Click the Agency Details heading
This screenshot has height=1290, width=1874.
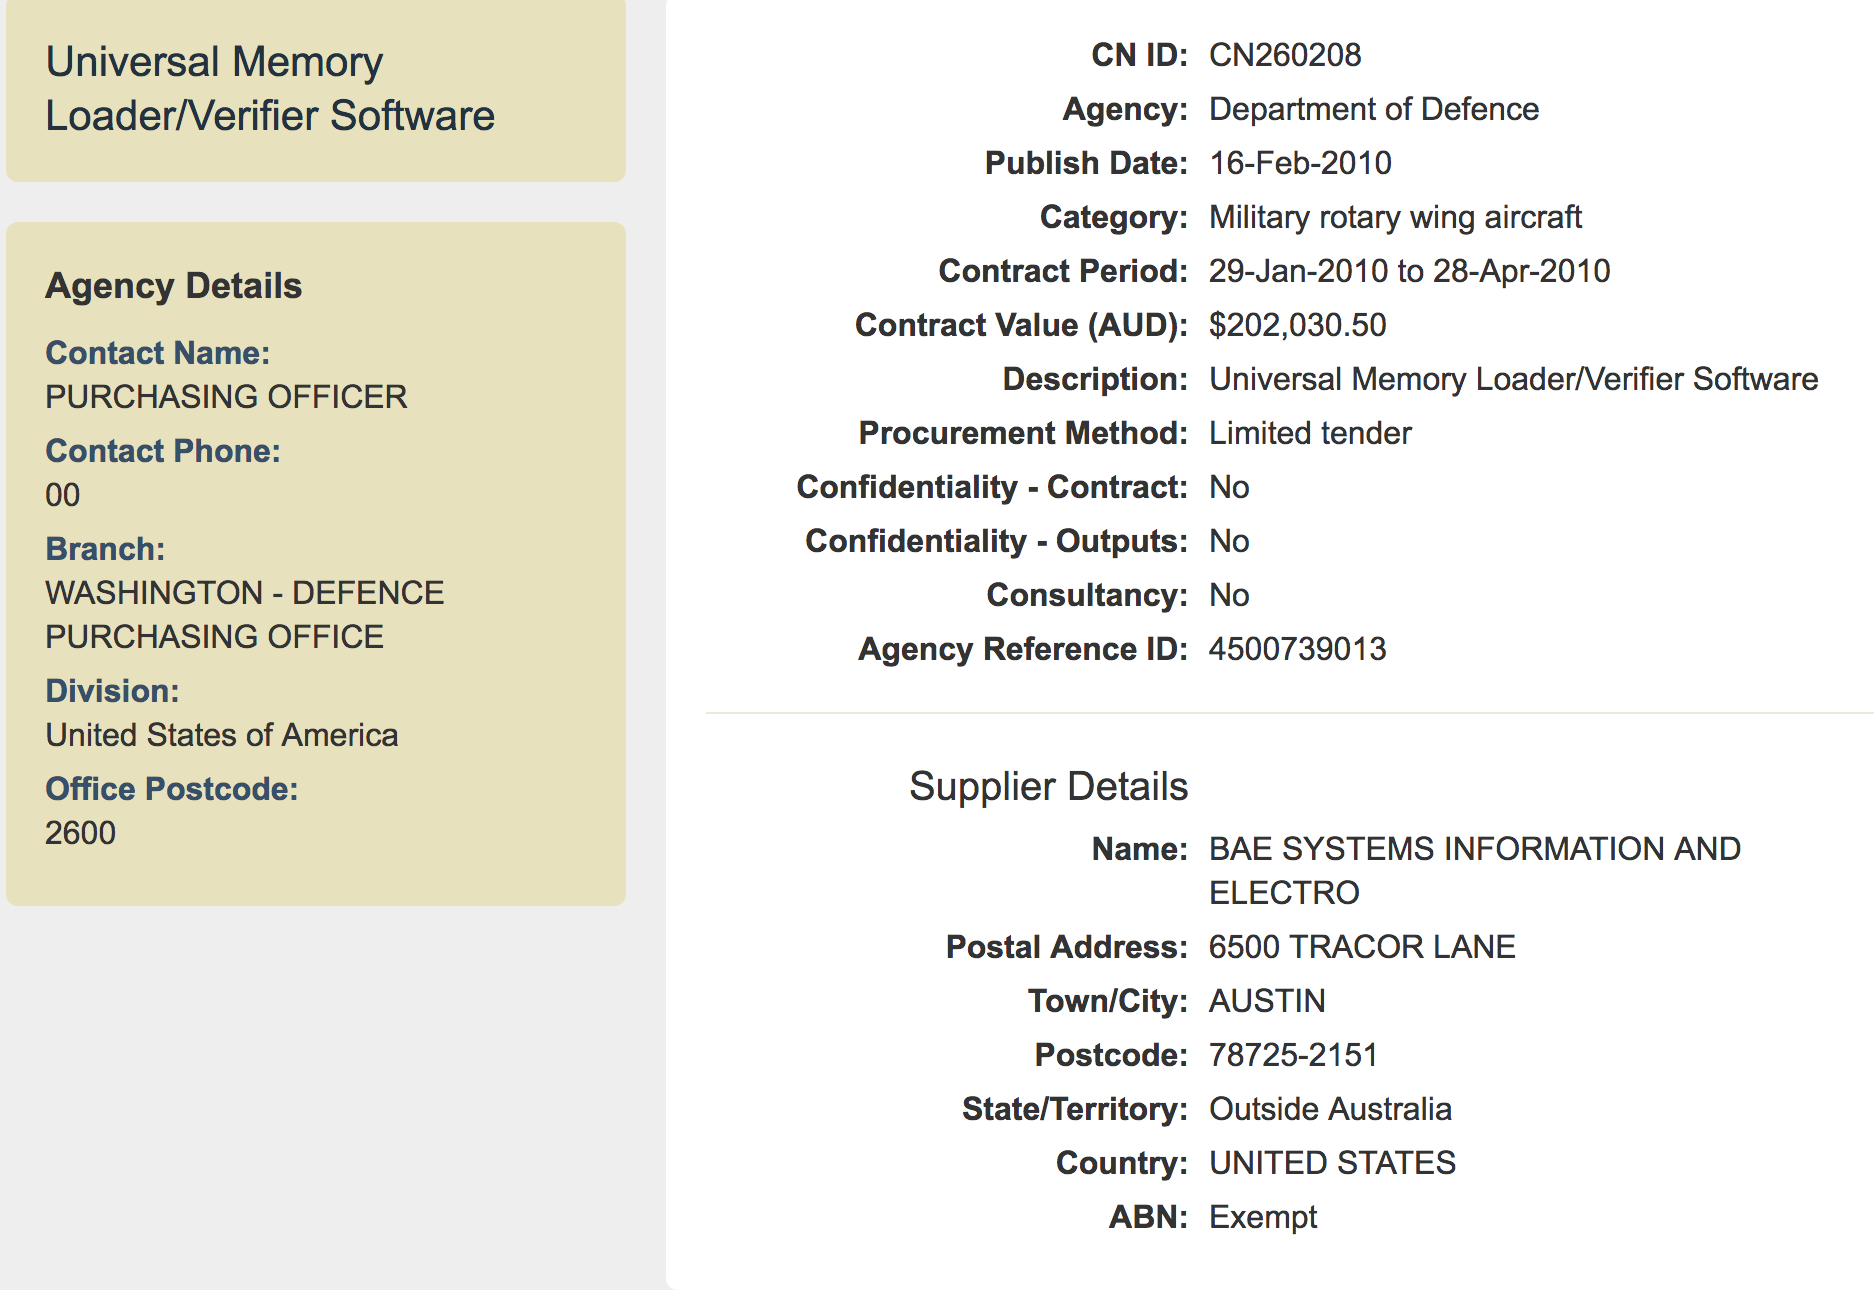174,286
